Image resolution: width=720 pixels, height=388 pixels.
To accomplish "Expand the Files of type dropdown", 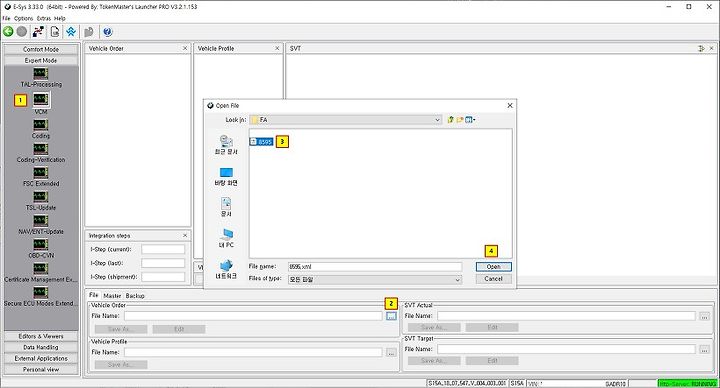I will point(457,279).
